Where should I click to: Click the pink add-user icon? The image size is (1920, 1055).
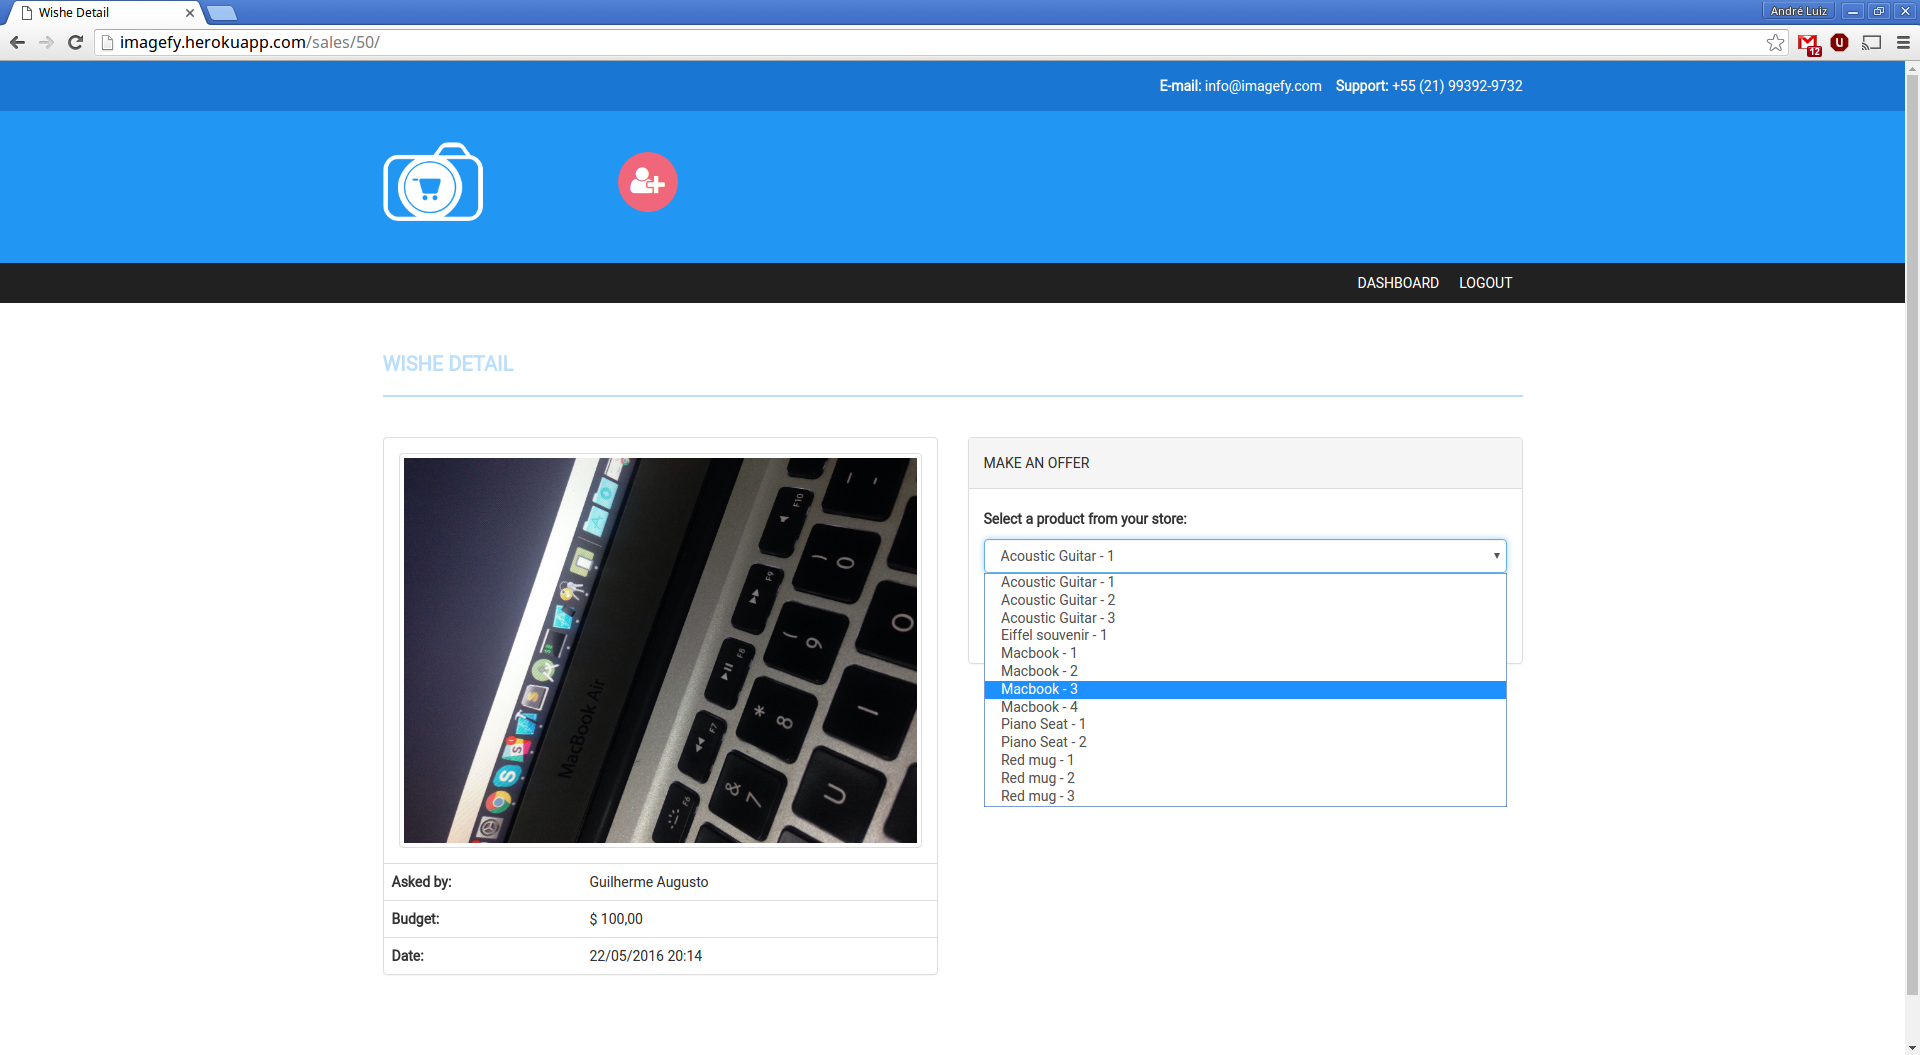(648, 182)
